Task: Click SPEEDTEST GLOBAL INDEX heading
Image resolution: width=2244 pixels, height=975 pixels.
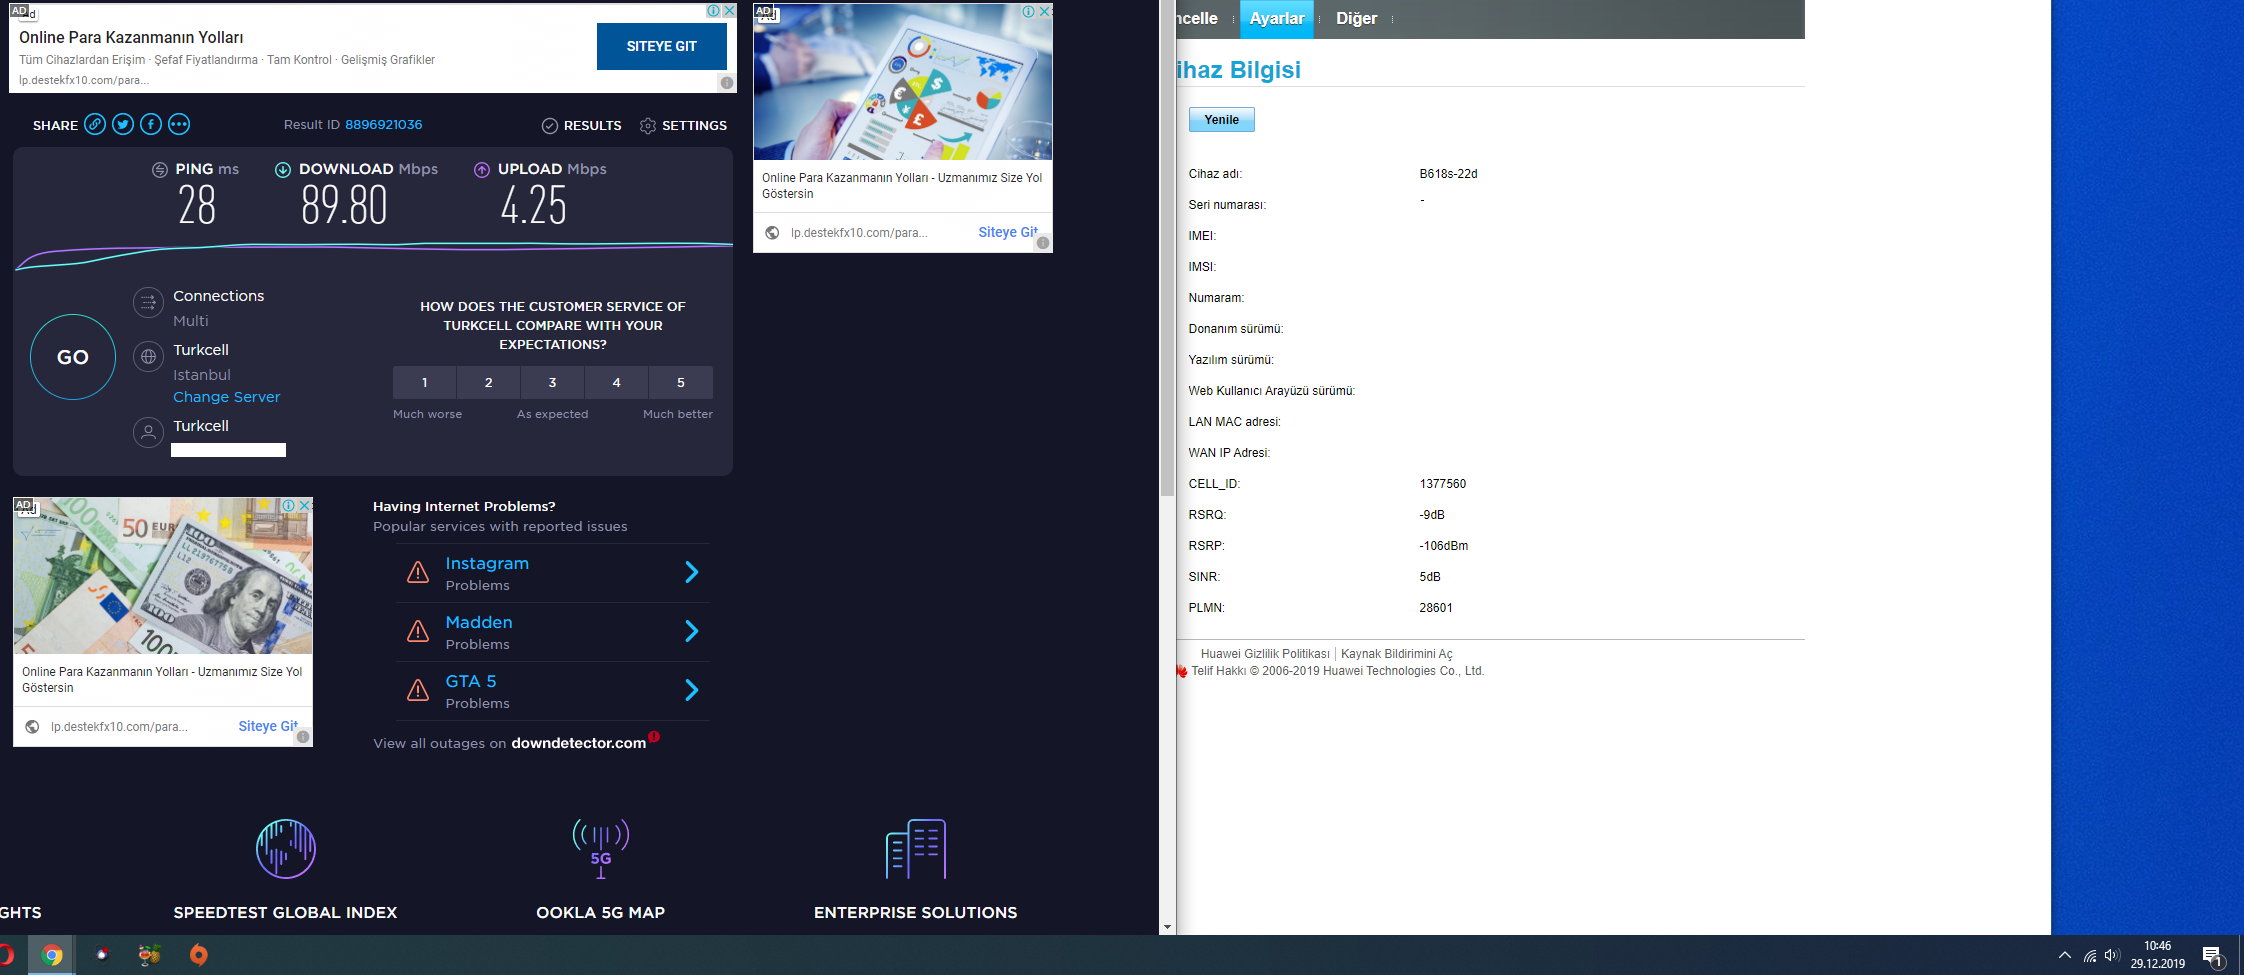Action: click(x=285, y=913)
